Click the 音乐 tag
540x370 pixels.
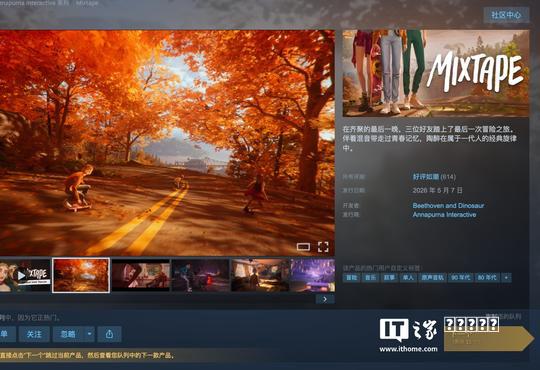coord(371,278)
